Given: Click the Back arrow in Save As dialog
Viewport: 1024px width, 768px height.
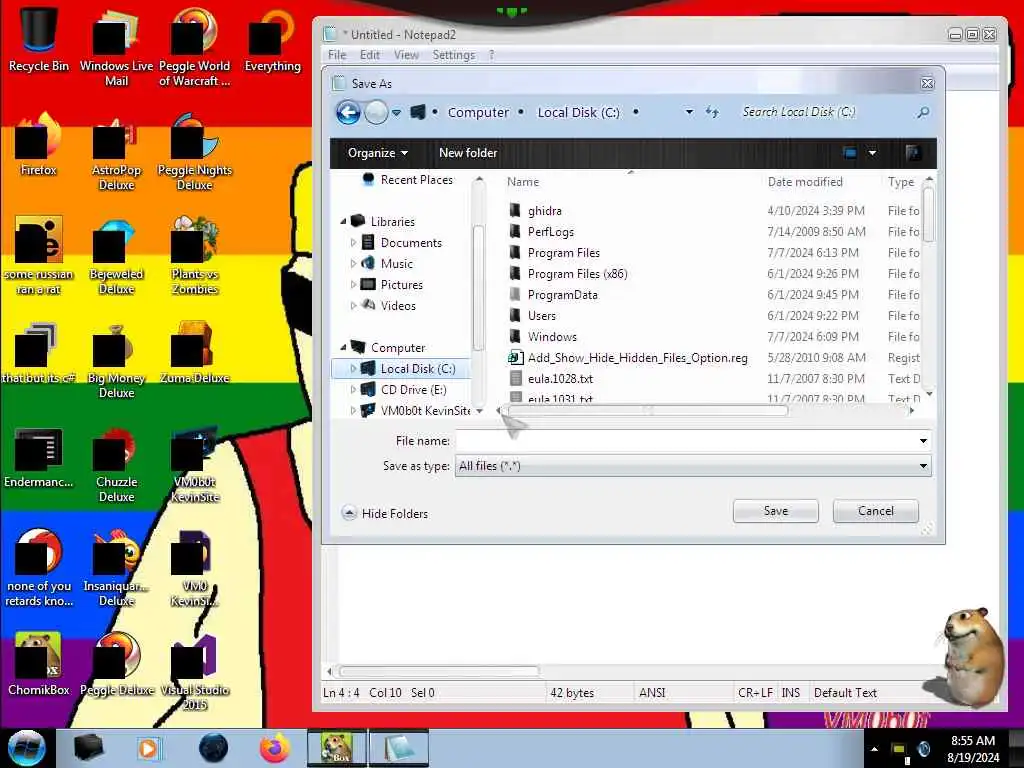Looking at the screenshot, I should click(x=348, y=112).
